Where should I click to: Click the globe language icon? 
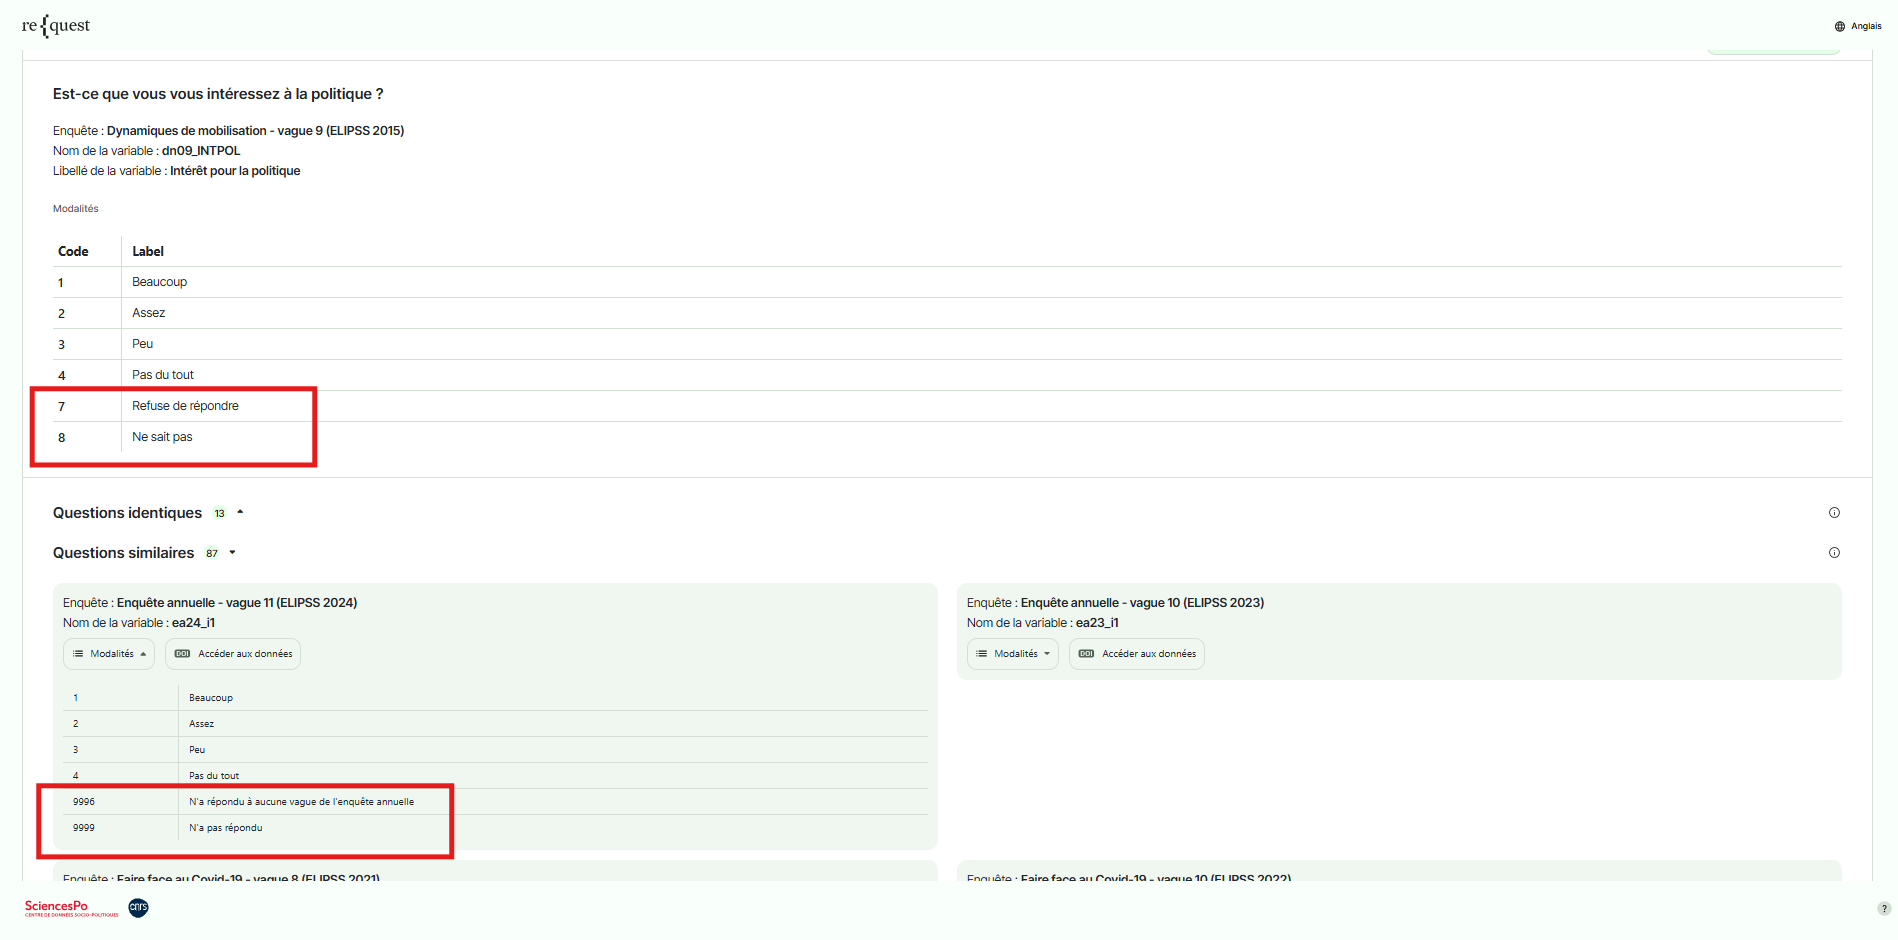[1840, 26]
